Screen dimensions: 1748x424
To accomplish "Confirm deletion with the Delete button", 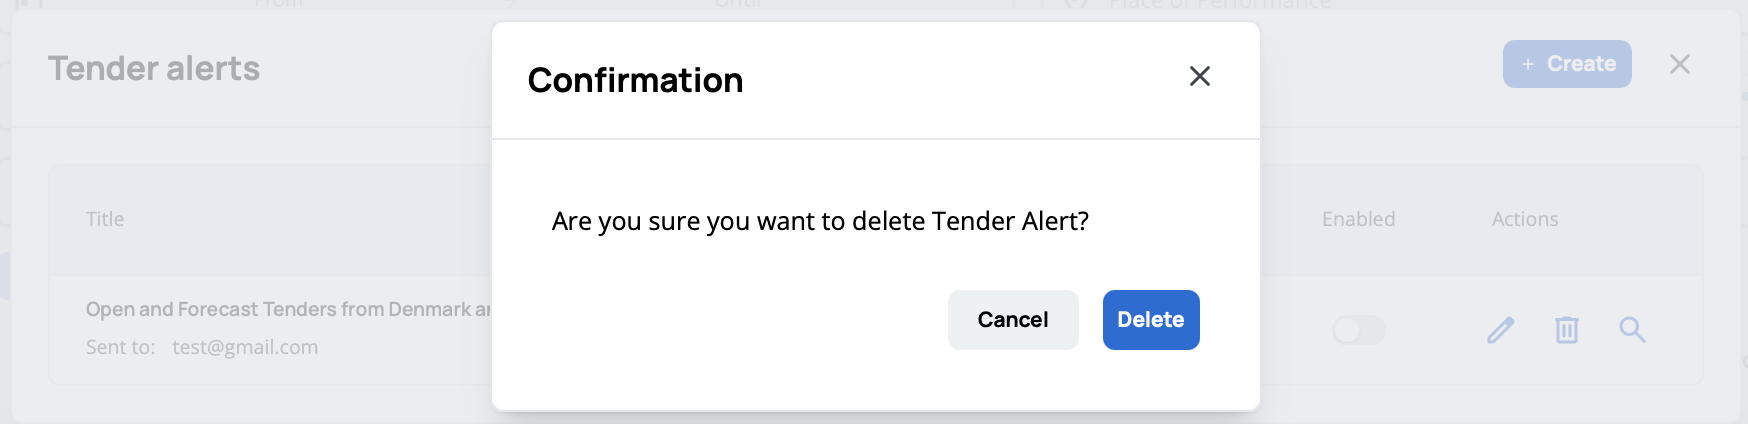I will point(1150,320).
